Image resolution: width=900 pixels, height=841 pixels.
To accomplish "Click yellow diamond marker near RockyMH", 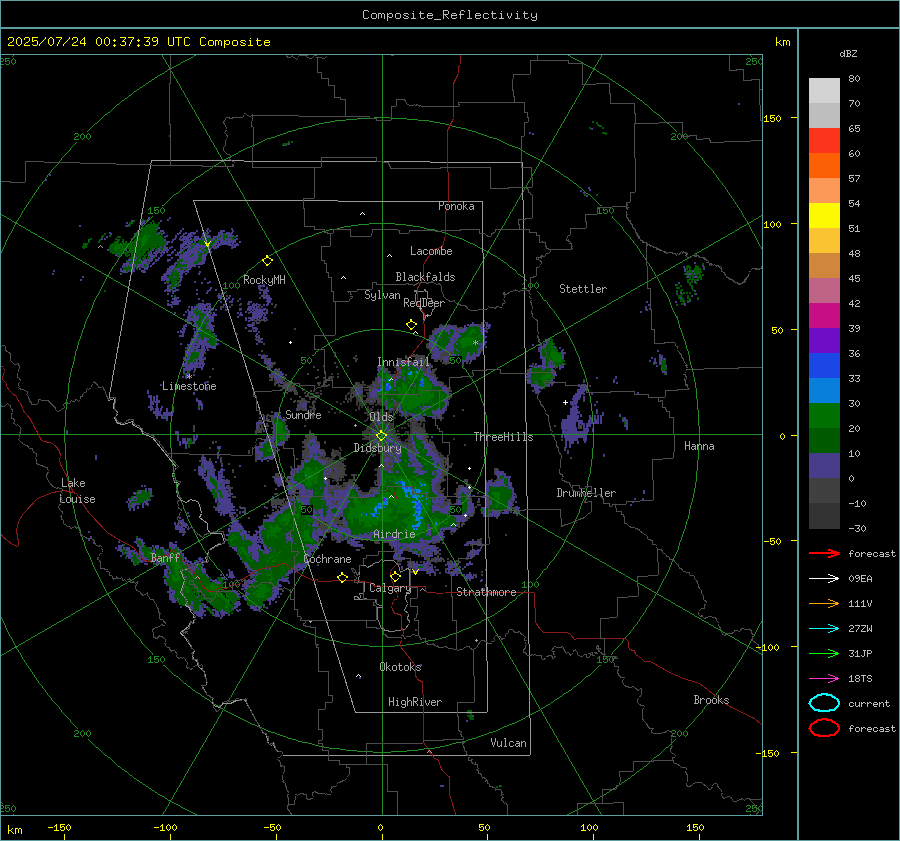I will click(x=267, y=261).
